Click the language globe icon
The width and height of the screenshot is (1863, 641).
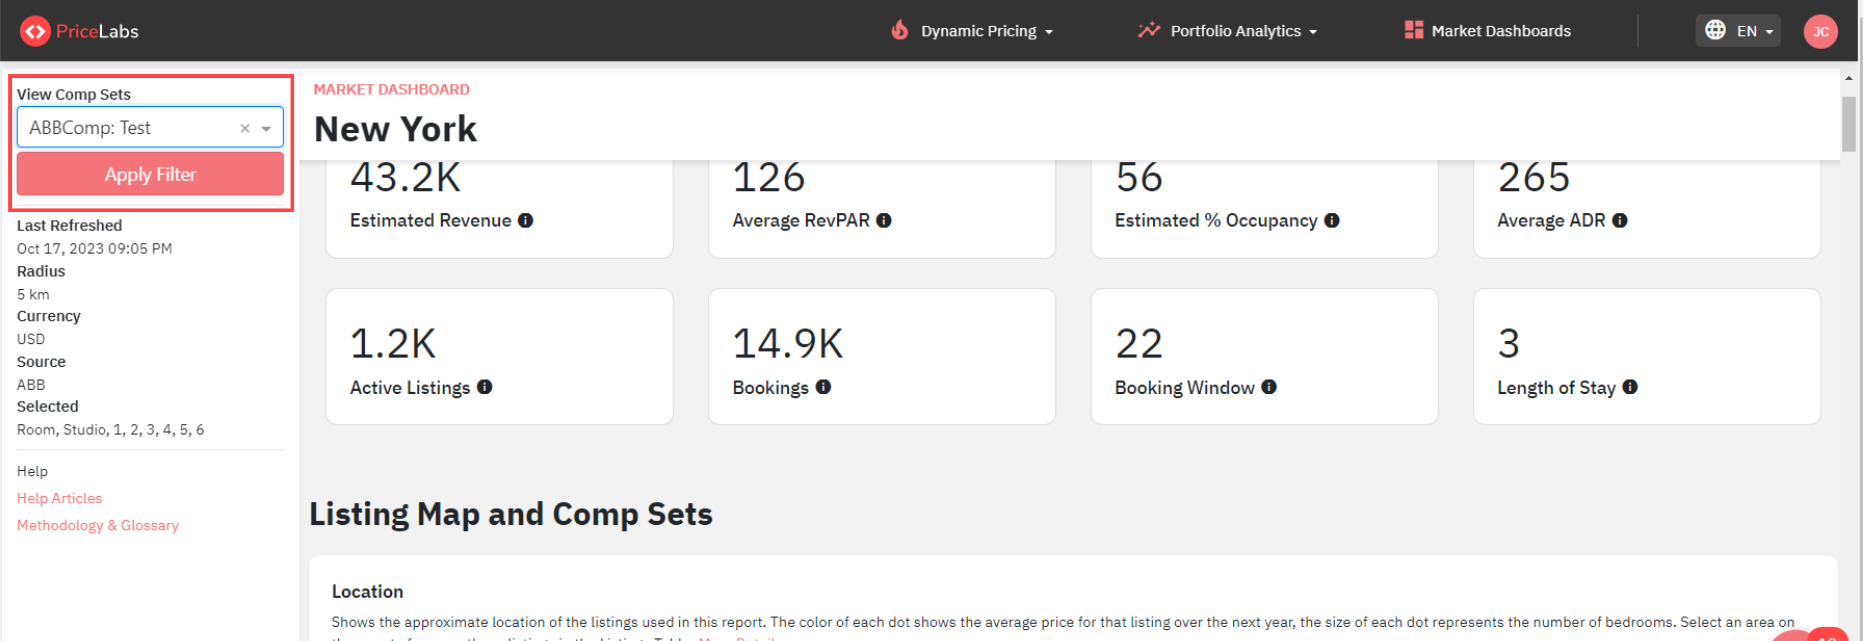[1716, 30]
